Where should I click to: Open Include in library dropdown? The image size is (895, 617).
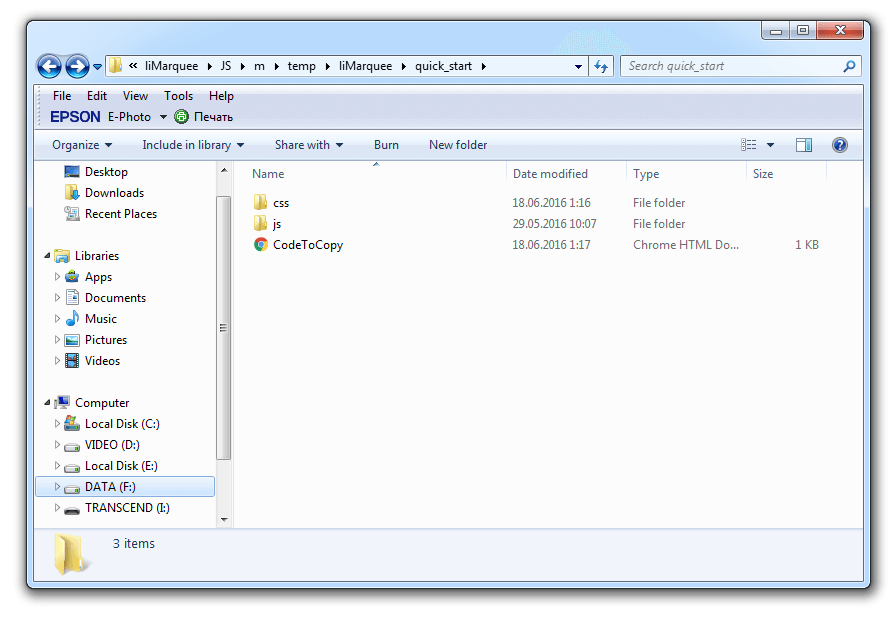pos(193,145)
